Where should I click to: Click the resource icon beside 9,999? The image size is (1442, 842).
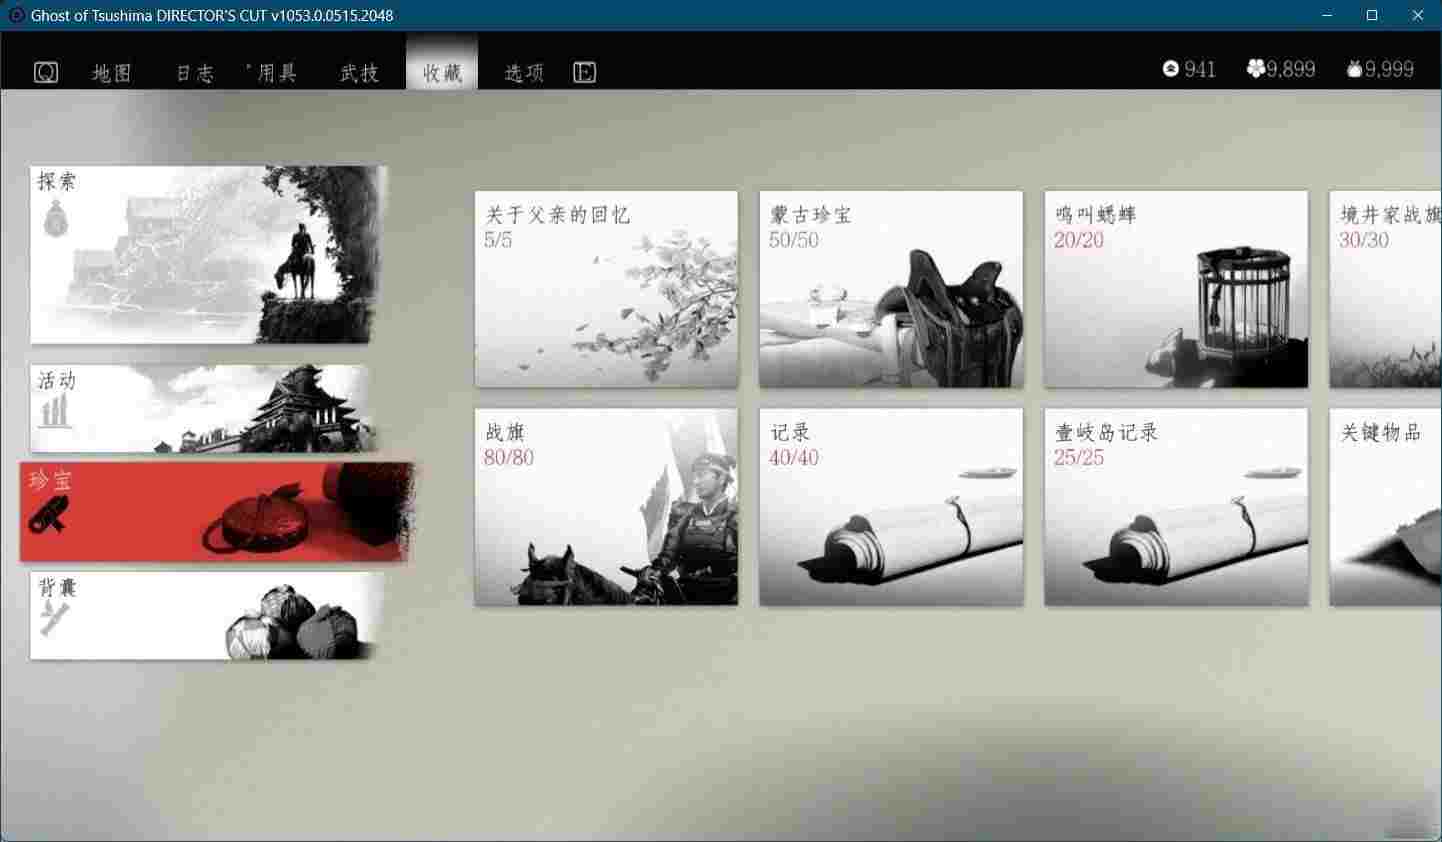point(1354,69)
